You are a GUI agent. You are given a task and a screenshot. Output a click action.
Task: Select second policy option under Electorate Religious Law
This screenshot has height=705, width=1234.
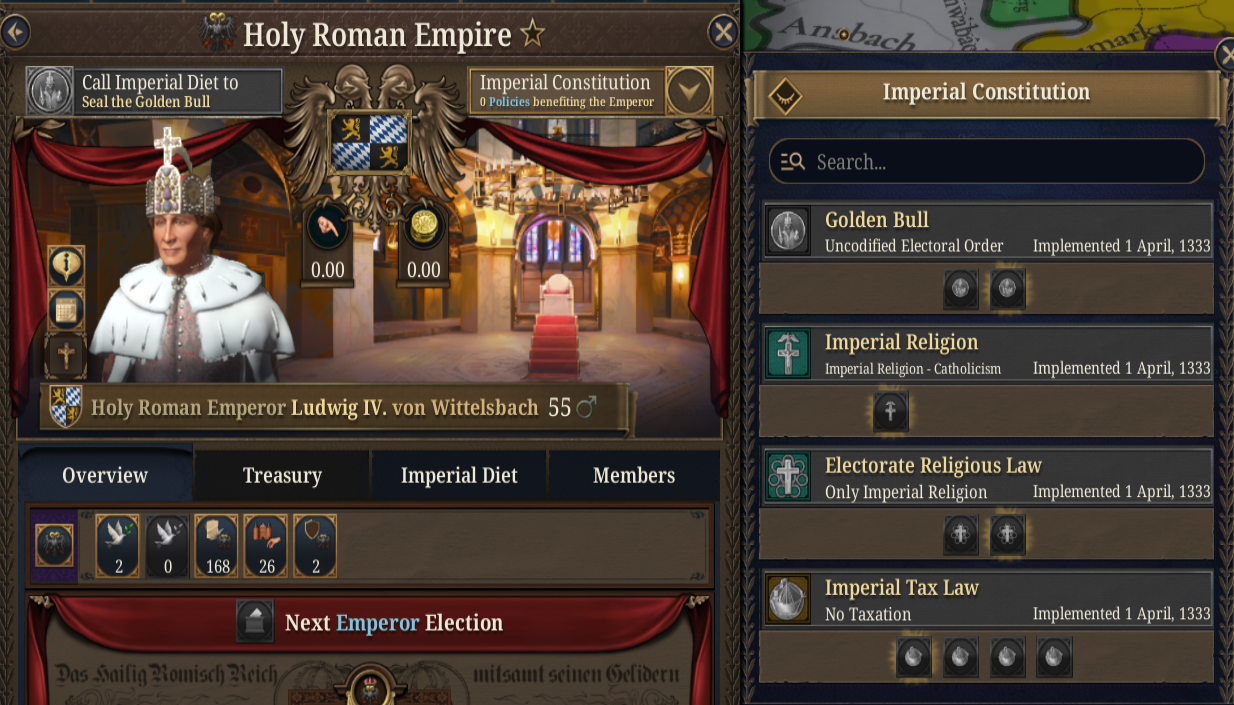[x=1007, y=535]
